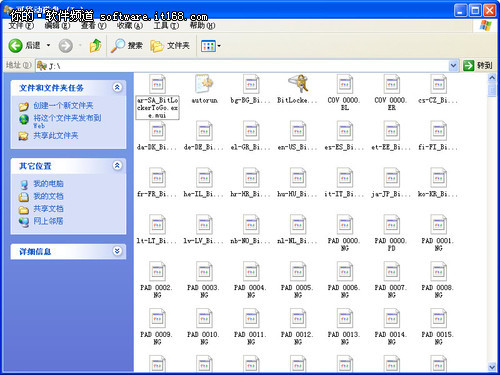
Task: Click the file list scroll-up arrow
Action: [x=492, y=78]
